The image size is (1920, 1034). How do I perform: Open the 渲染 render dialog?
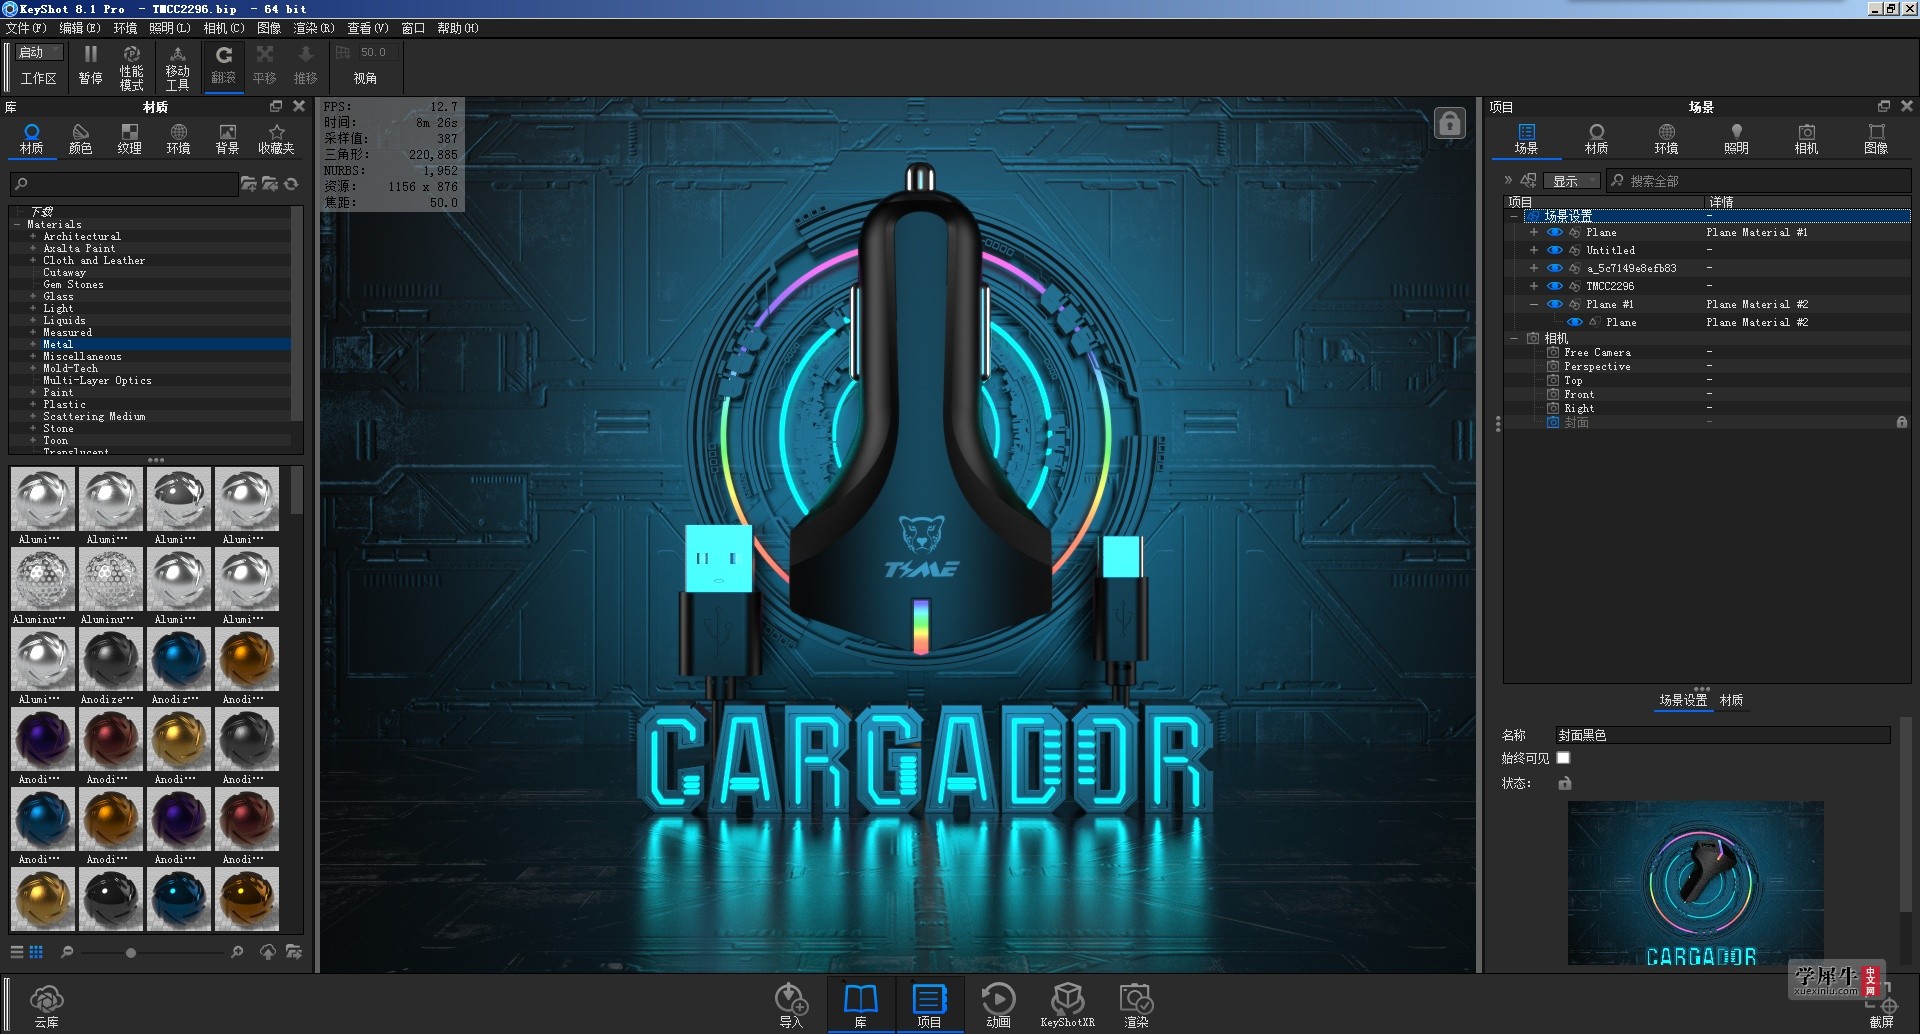(x=1136, y=1005)
